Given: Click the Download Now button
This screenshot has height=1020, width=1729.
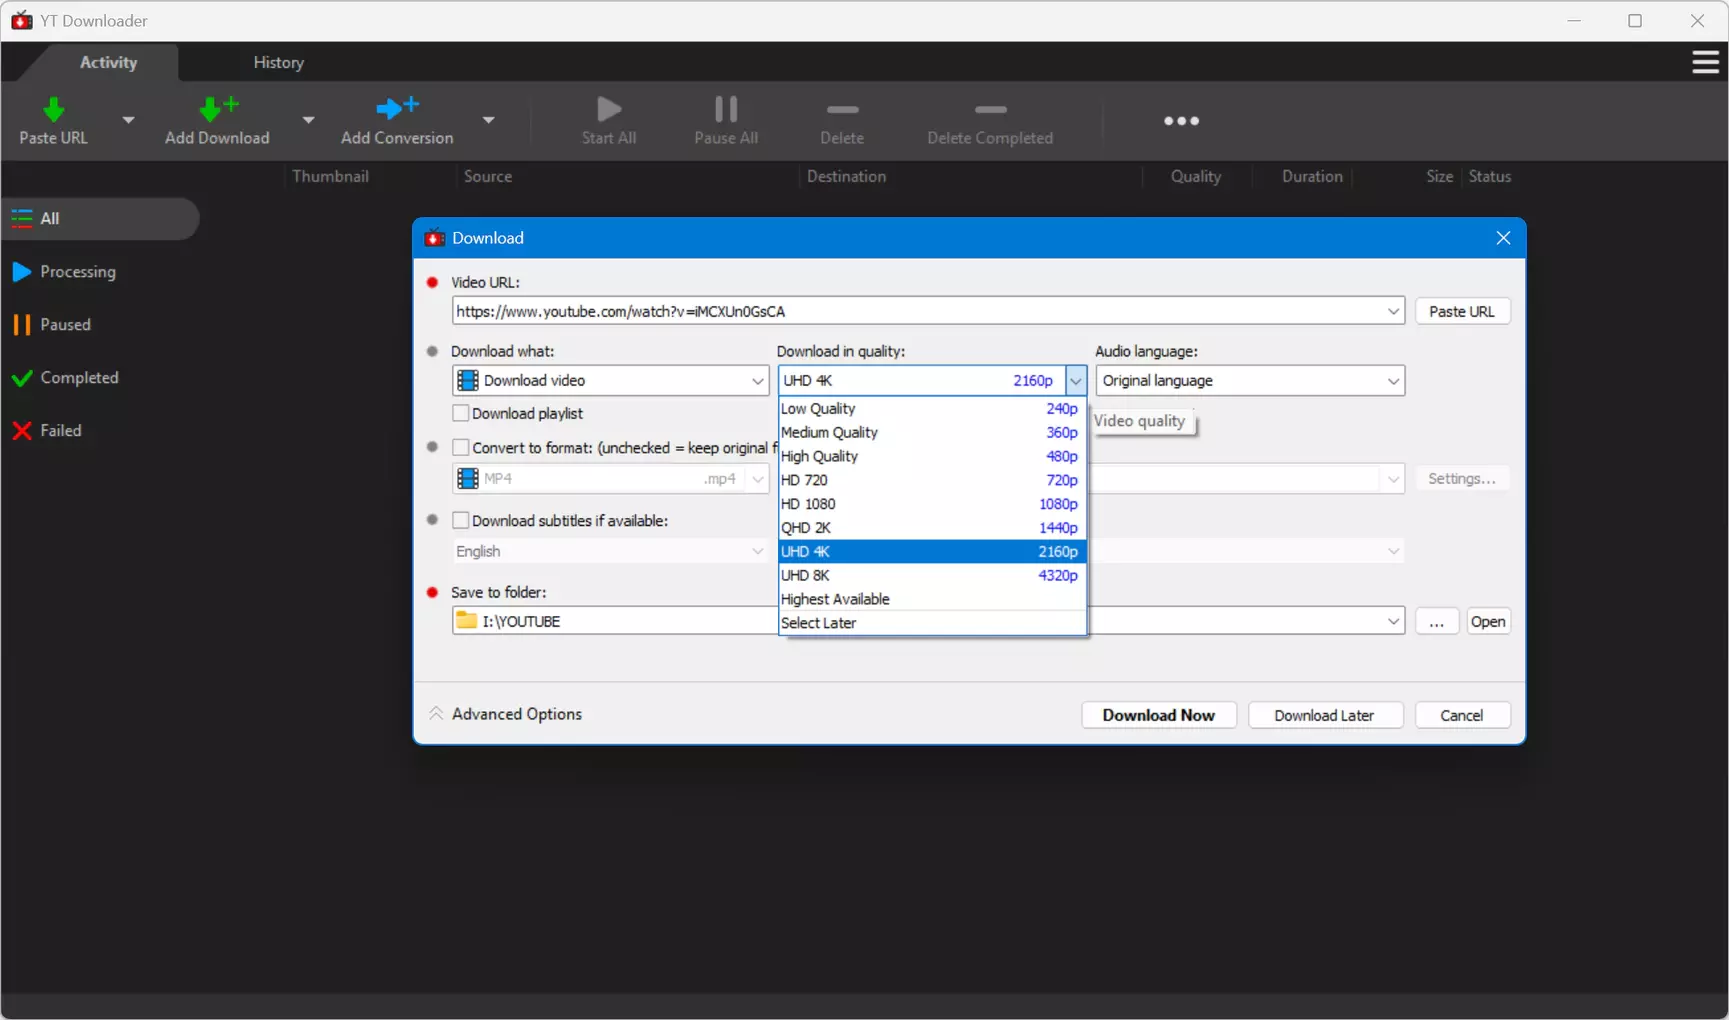Looking at the screenshot, I should 1159,715.
